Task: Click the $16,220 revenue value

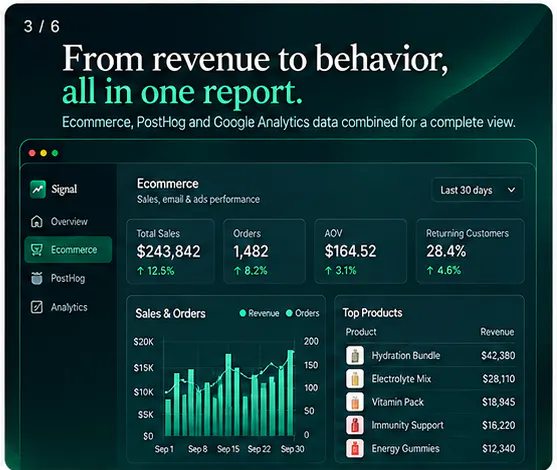Action: (x=498, y=425)
